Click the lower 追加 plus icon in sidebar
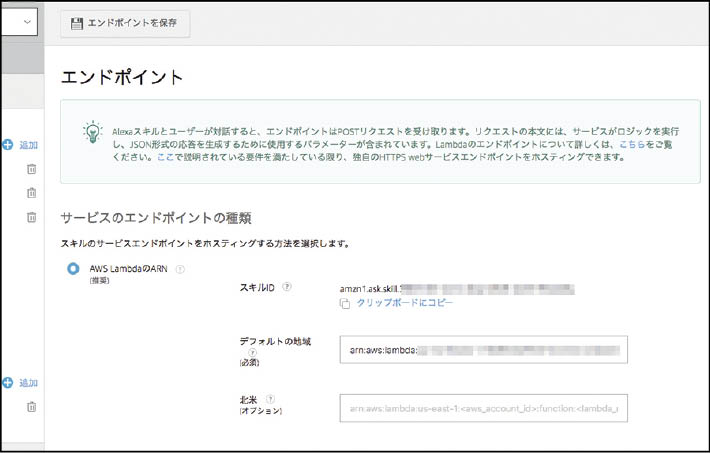The width and height of the screenshot is (710, 453). (8, 383)
